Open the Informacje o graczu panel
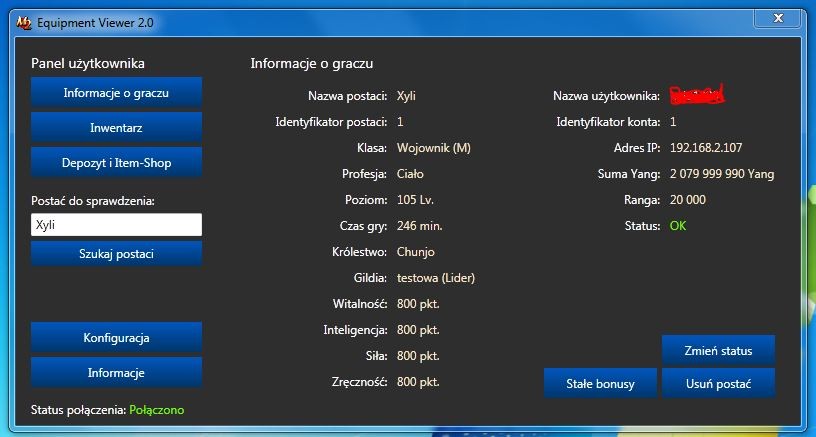This screenshot has width=816, height=437. 116,93
